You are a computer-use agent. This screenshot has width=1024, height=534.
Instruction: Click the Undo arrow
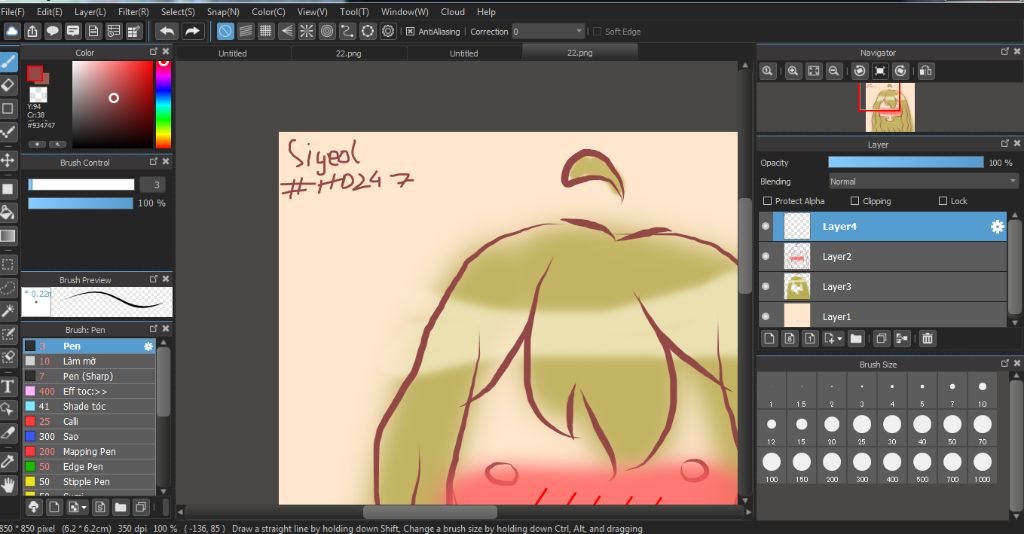coord(167,31)
